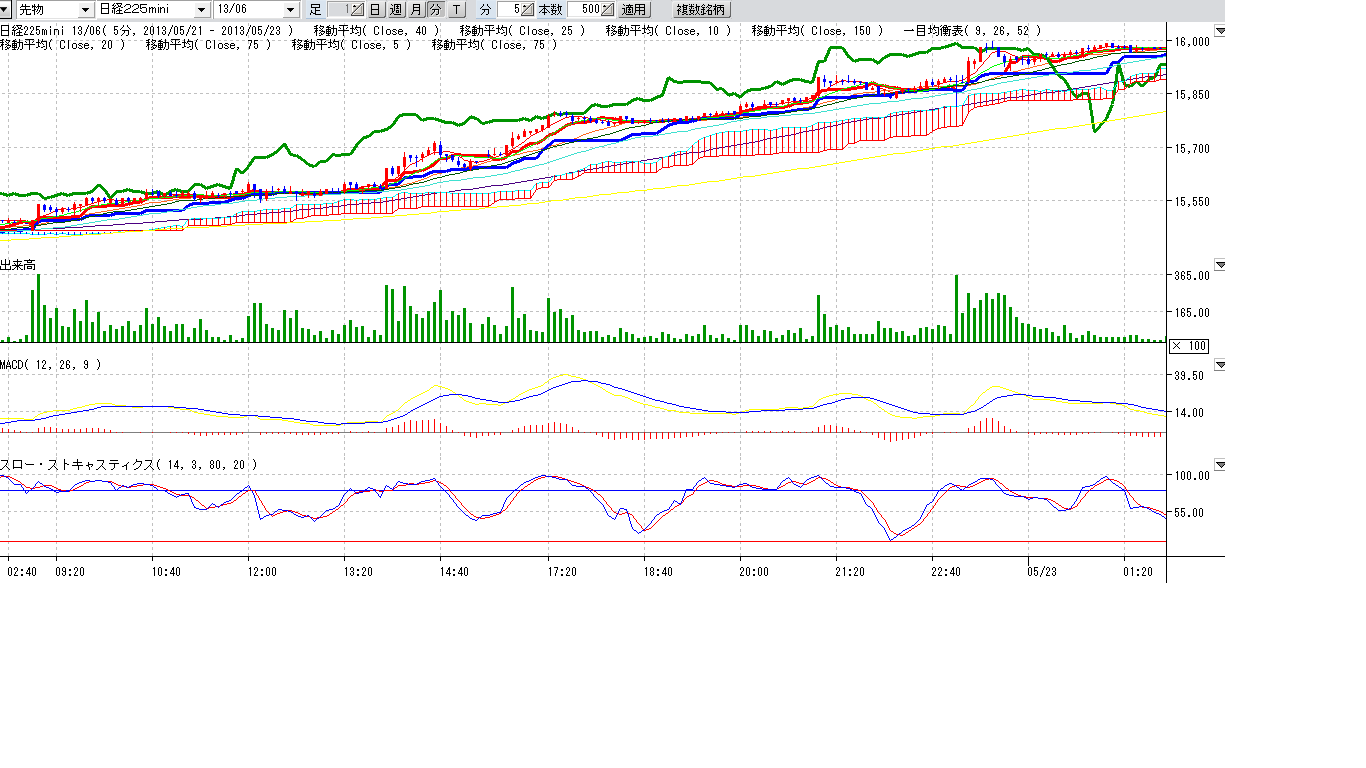1366x768 pixels.
Task: Click the 本数 bar count field showing 500
Action: 584,10
